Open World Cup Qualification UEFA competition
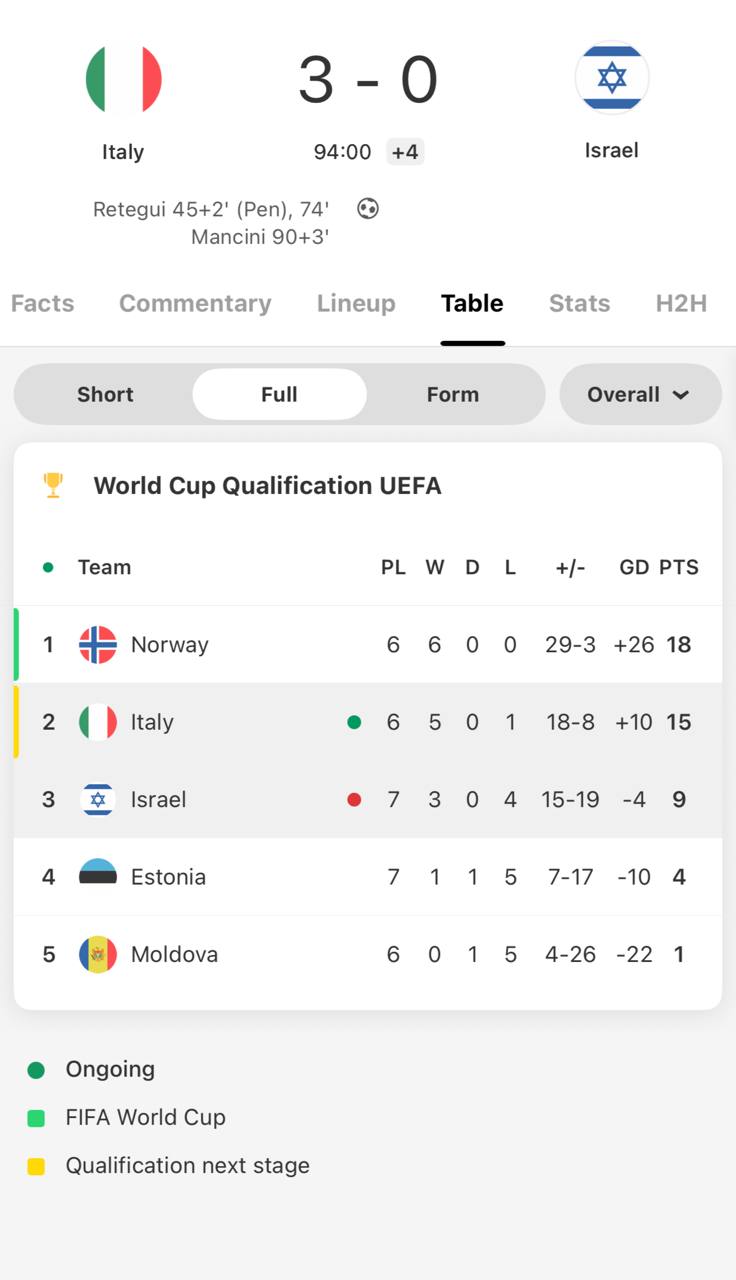Screen dimensions: 736x1280 (267, 485)
